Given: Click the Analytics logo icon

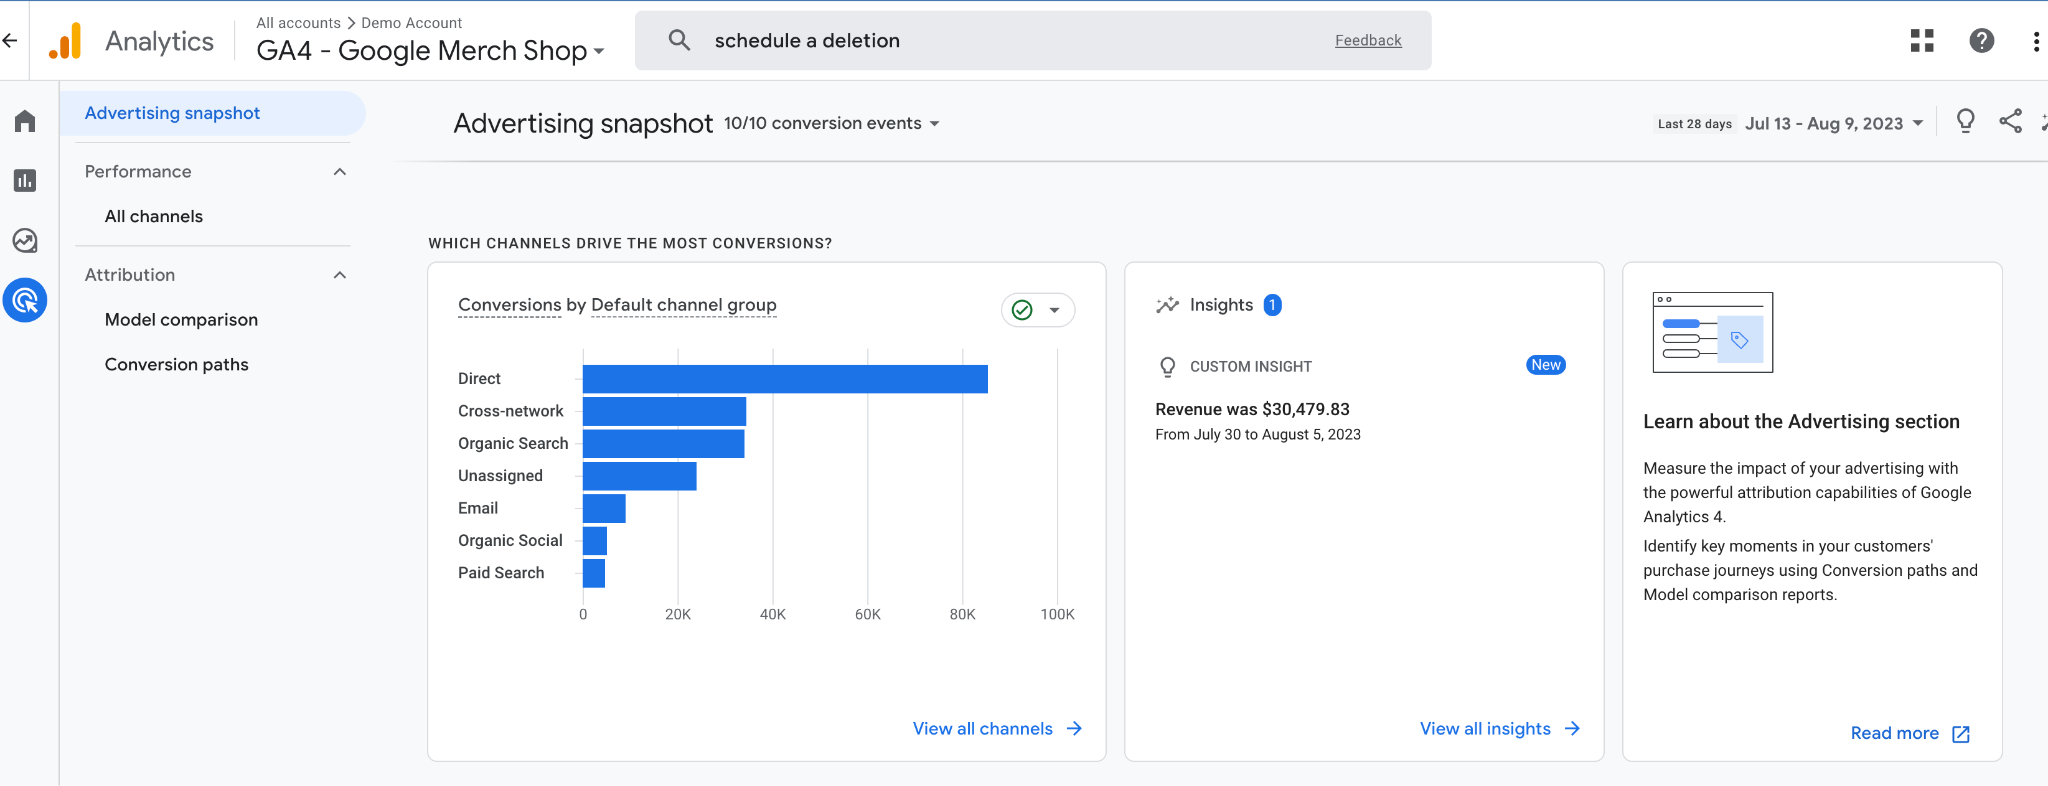Looking at the screenshot, I should [65, 41].
